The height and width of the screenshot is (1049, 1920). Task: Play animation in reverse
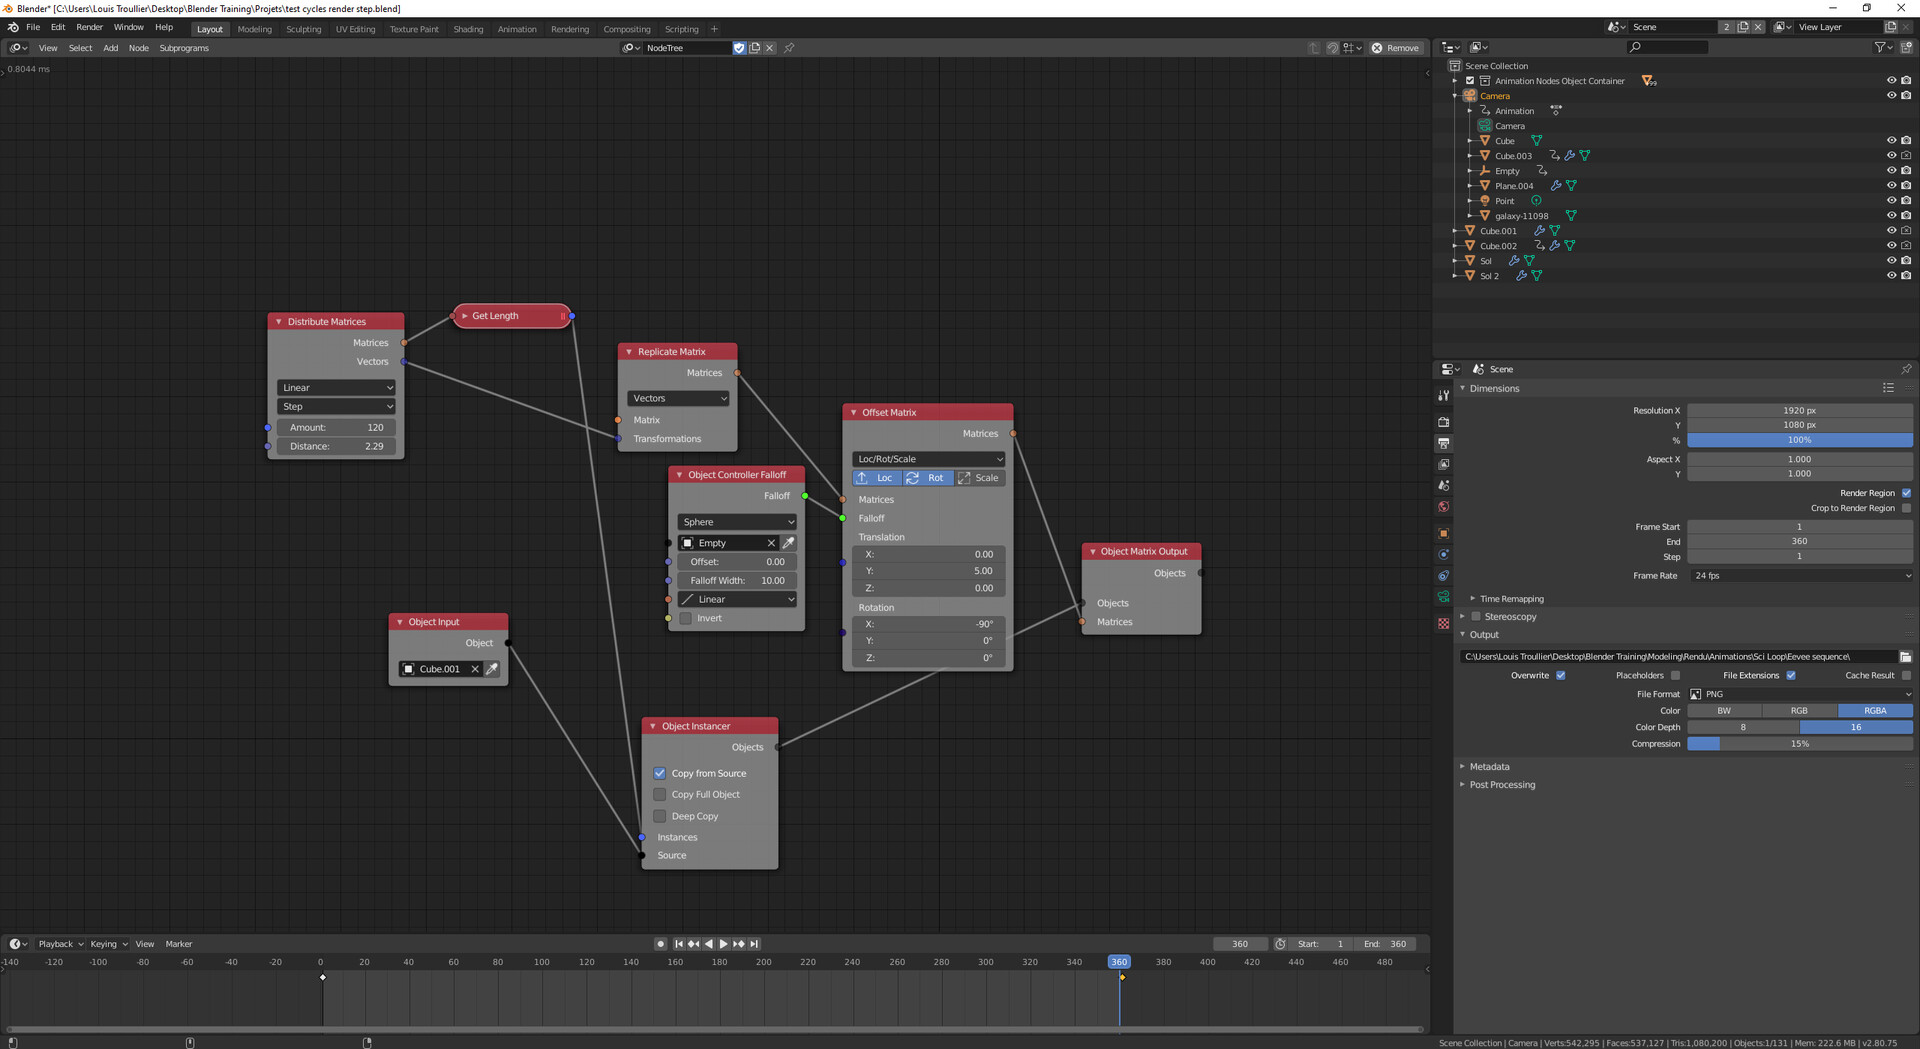point(709,944)
